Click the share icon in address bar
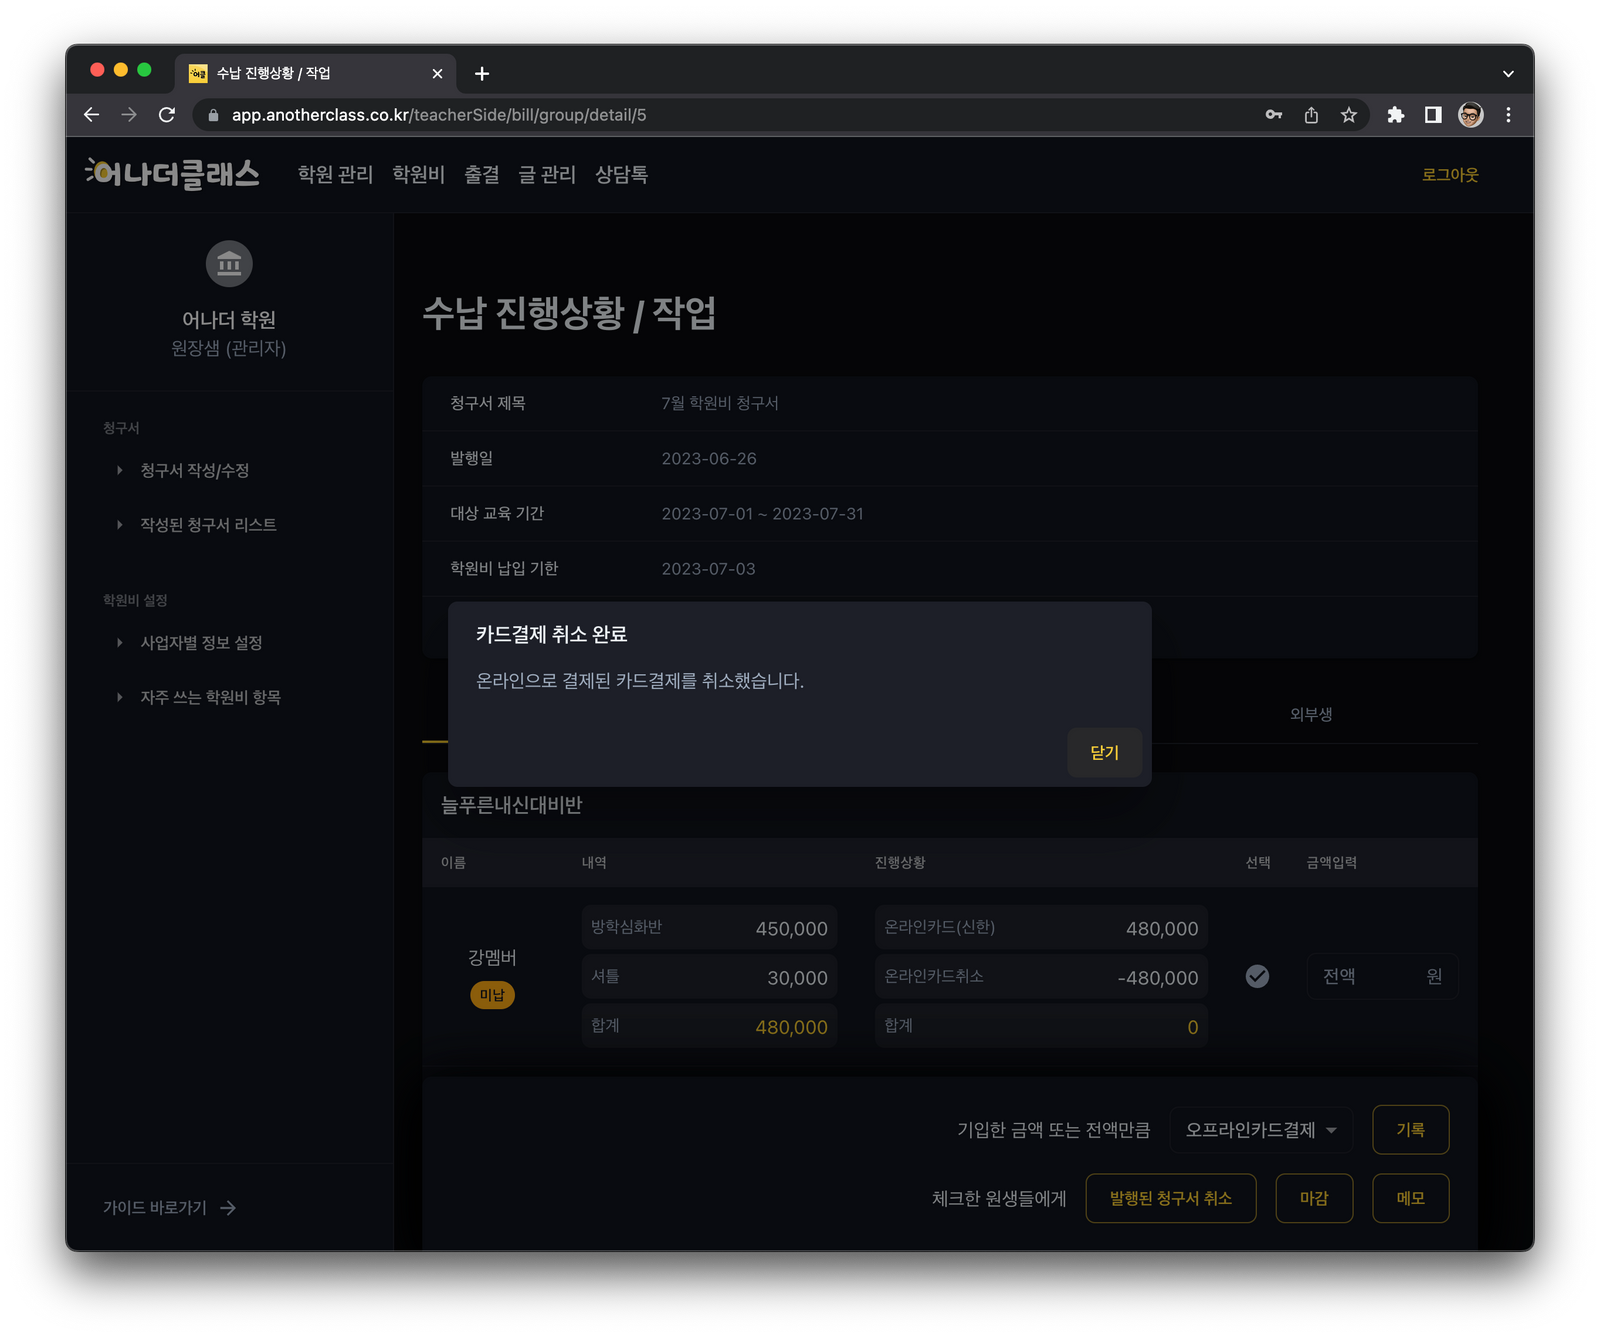 [1311, 115]
